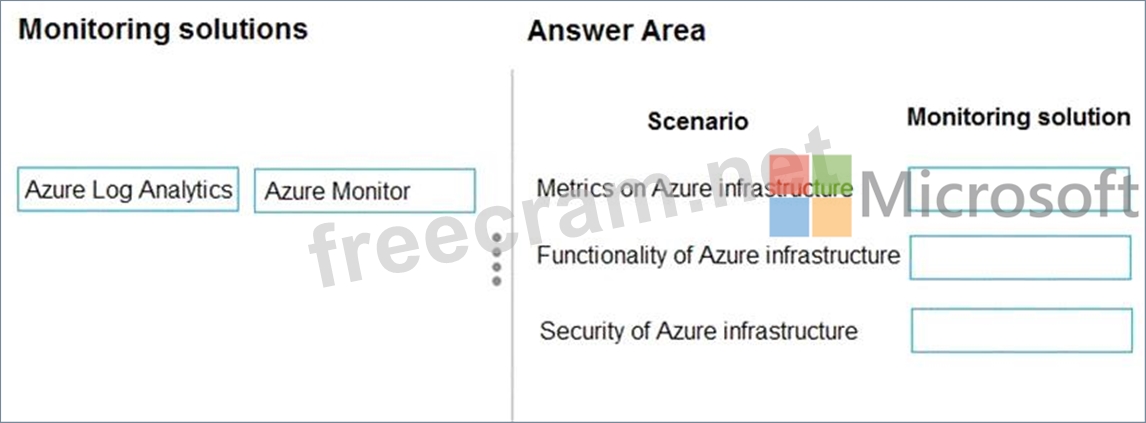Image resolution: width=1146 pixels, height=423 pixels.
Task: Select the Azure Monitor option box
Action: point(365,191)
